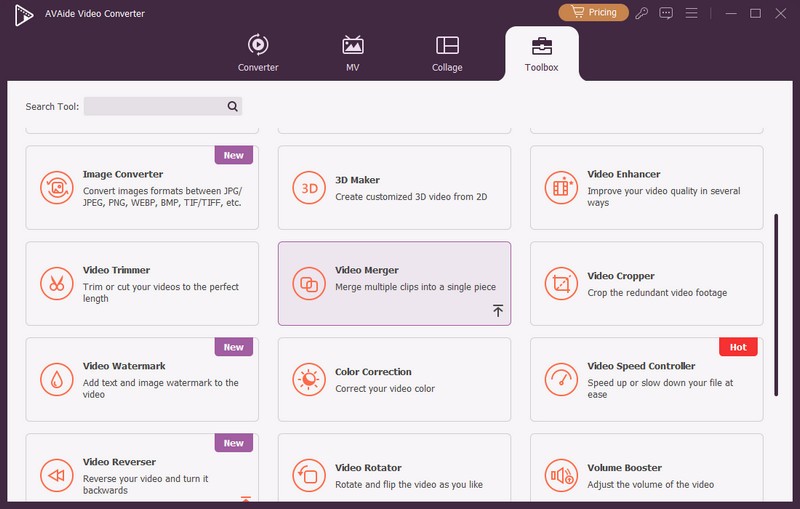Click the New badge on Image Converter
The height and width of the screenshot is (509, 800).
pyautogui.click(x=234, y=155)
